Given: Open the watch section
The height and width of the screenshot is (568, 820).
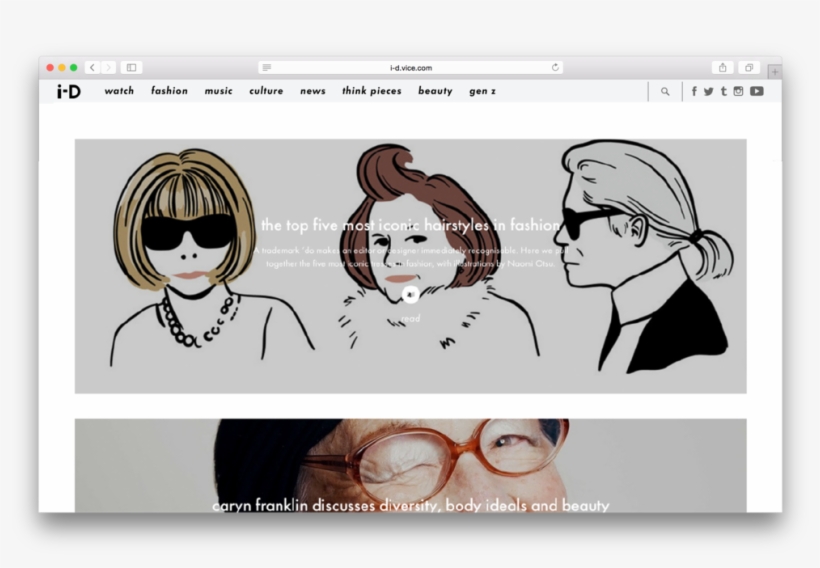Looking at the screenshot, I should [x=119, y=91].
